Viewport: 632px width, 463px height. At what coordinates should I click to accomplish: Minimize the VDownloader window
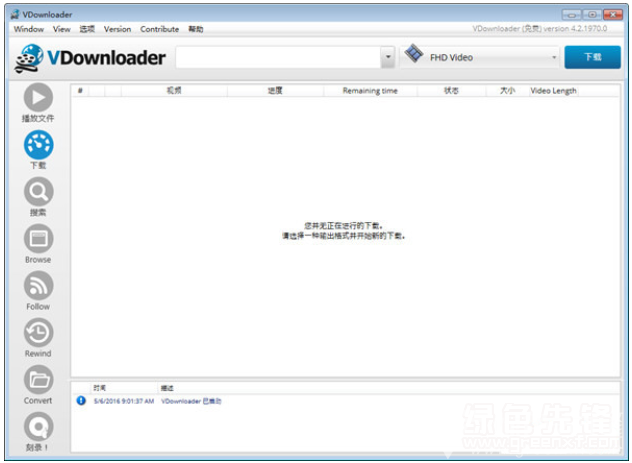click(572, 15)
